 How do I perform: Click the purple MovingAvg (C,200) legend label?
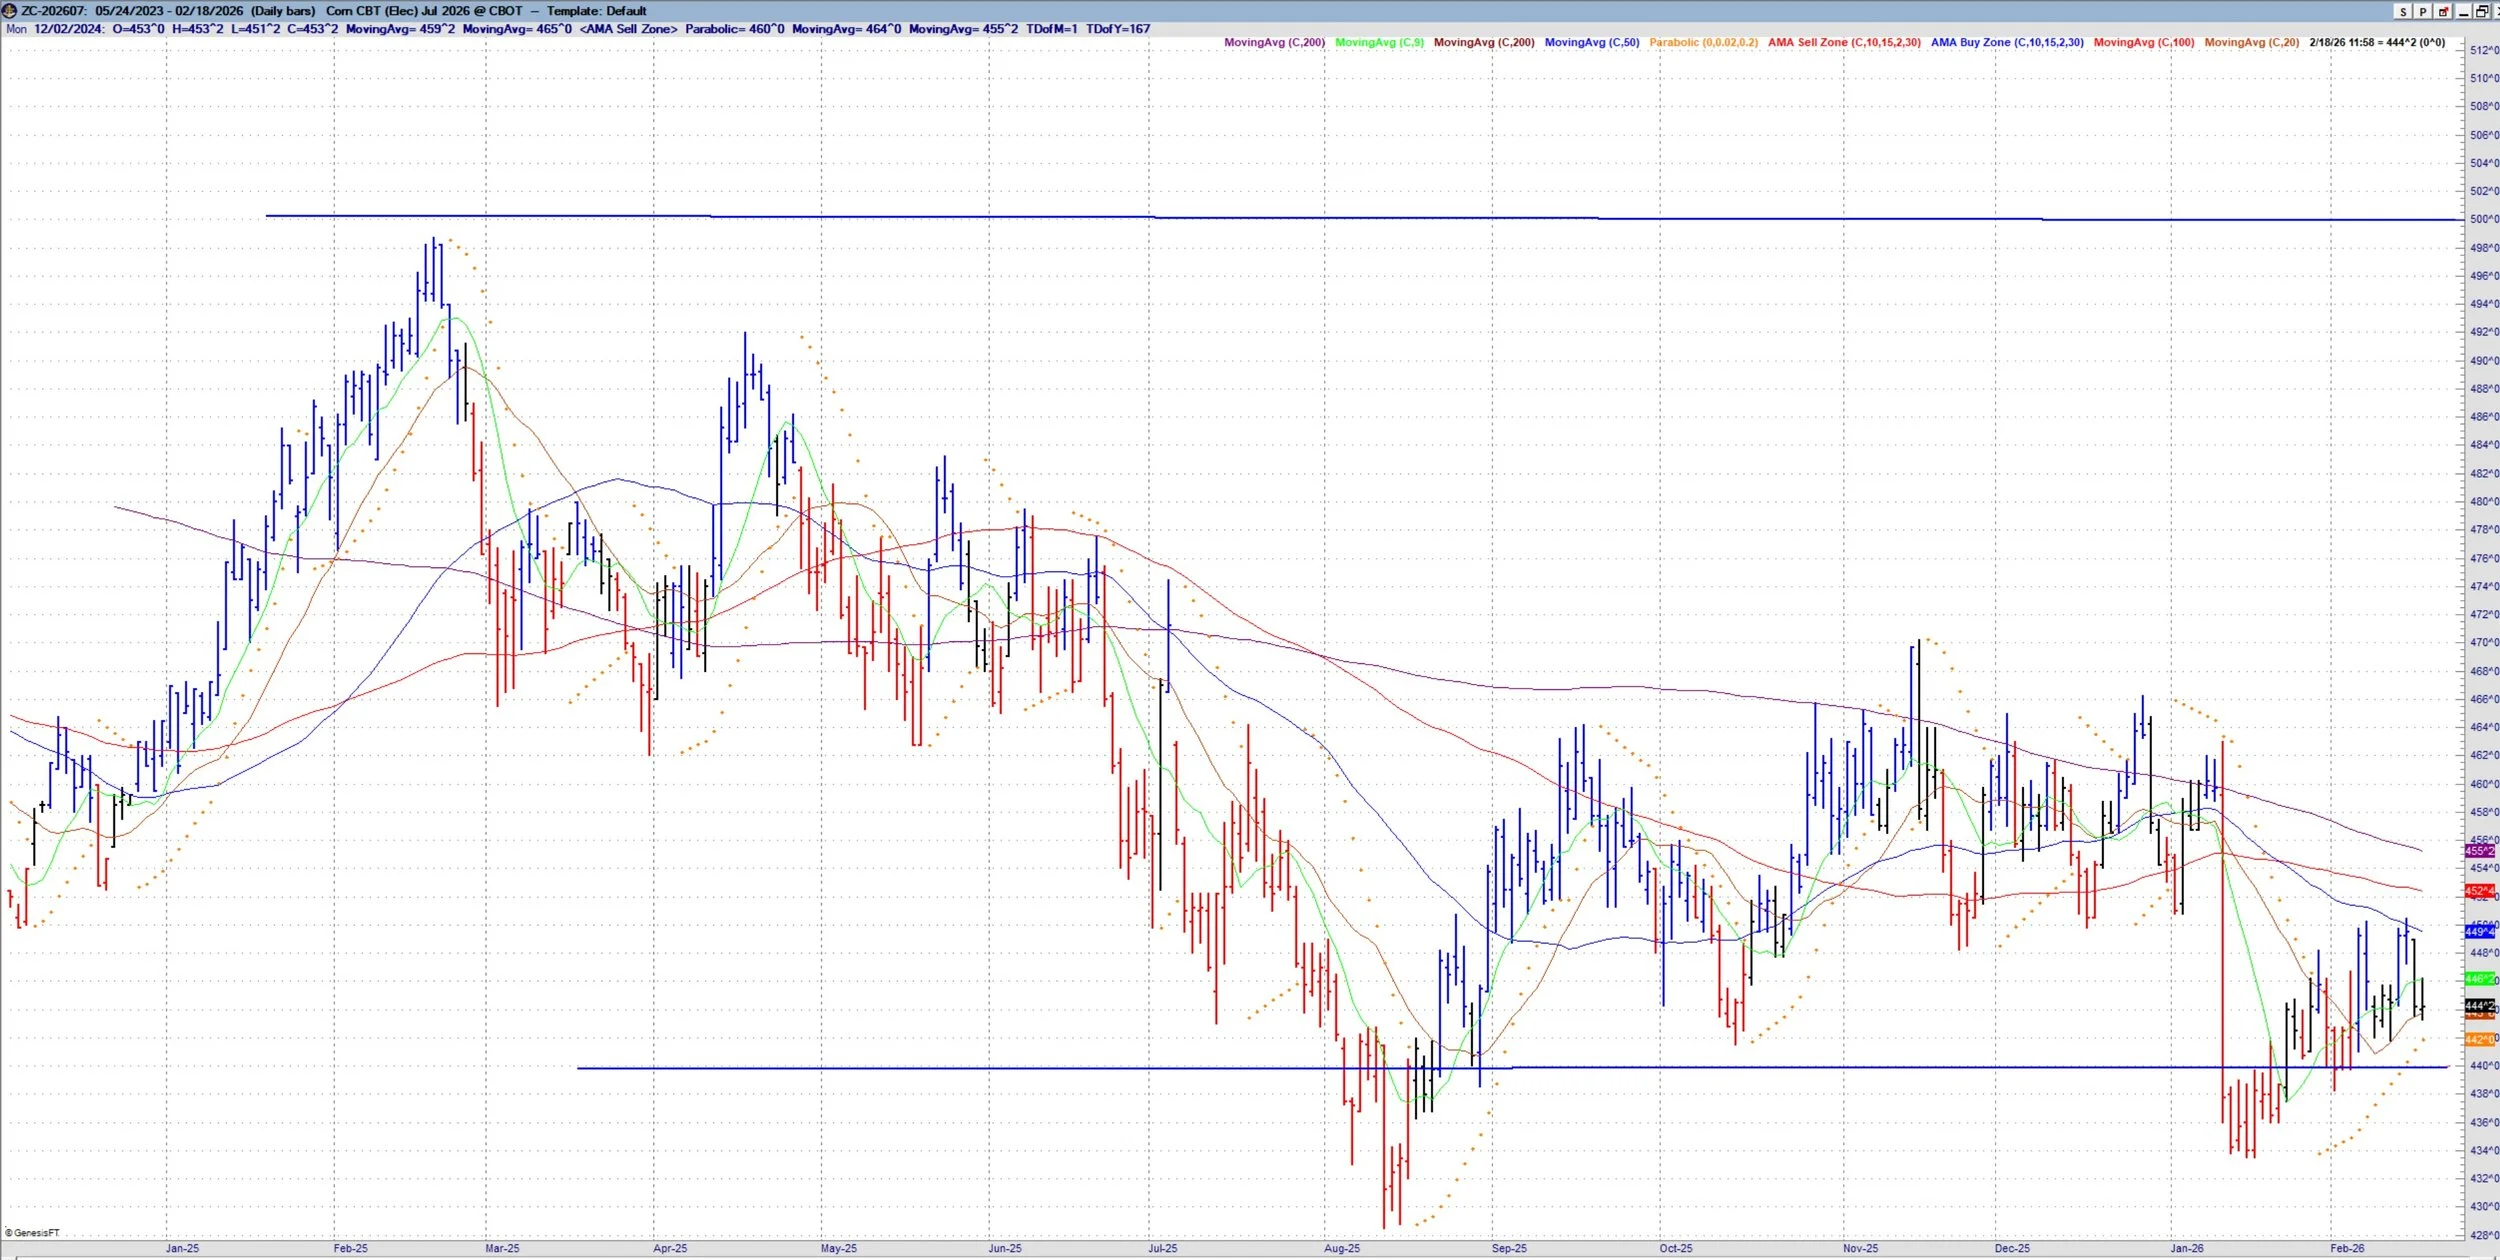click(x=1274, y=43)
